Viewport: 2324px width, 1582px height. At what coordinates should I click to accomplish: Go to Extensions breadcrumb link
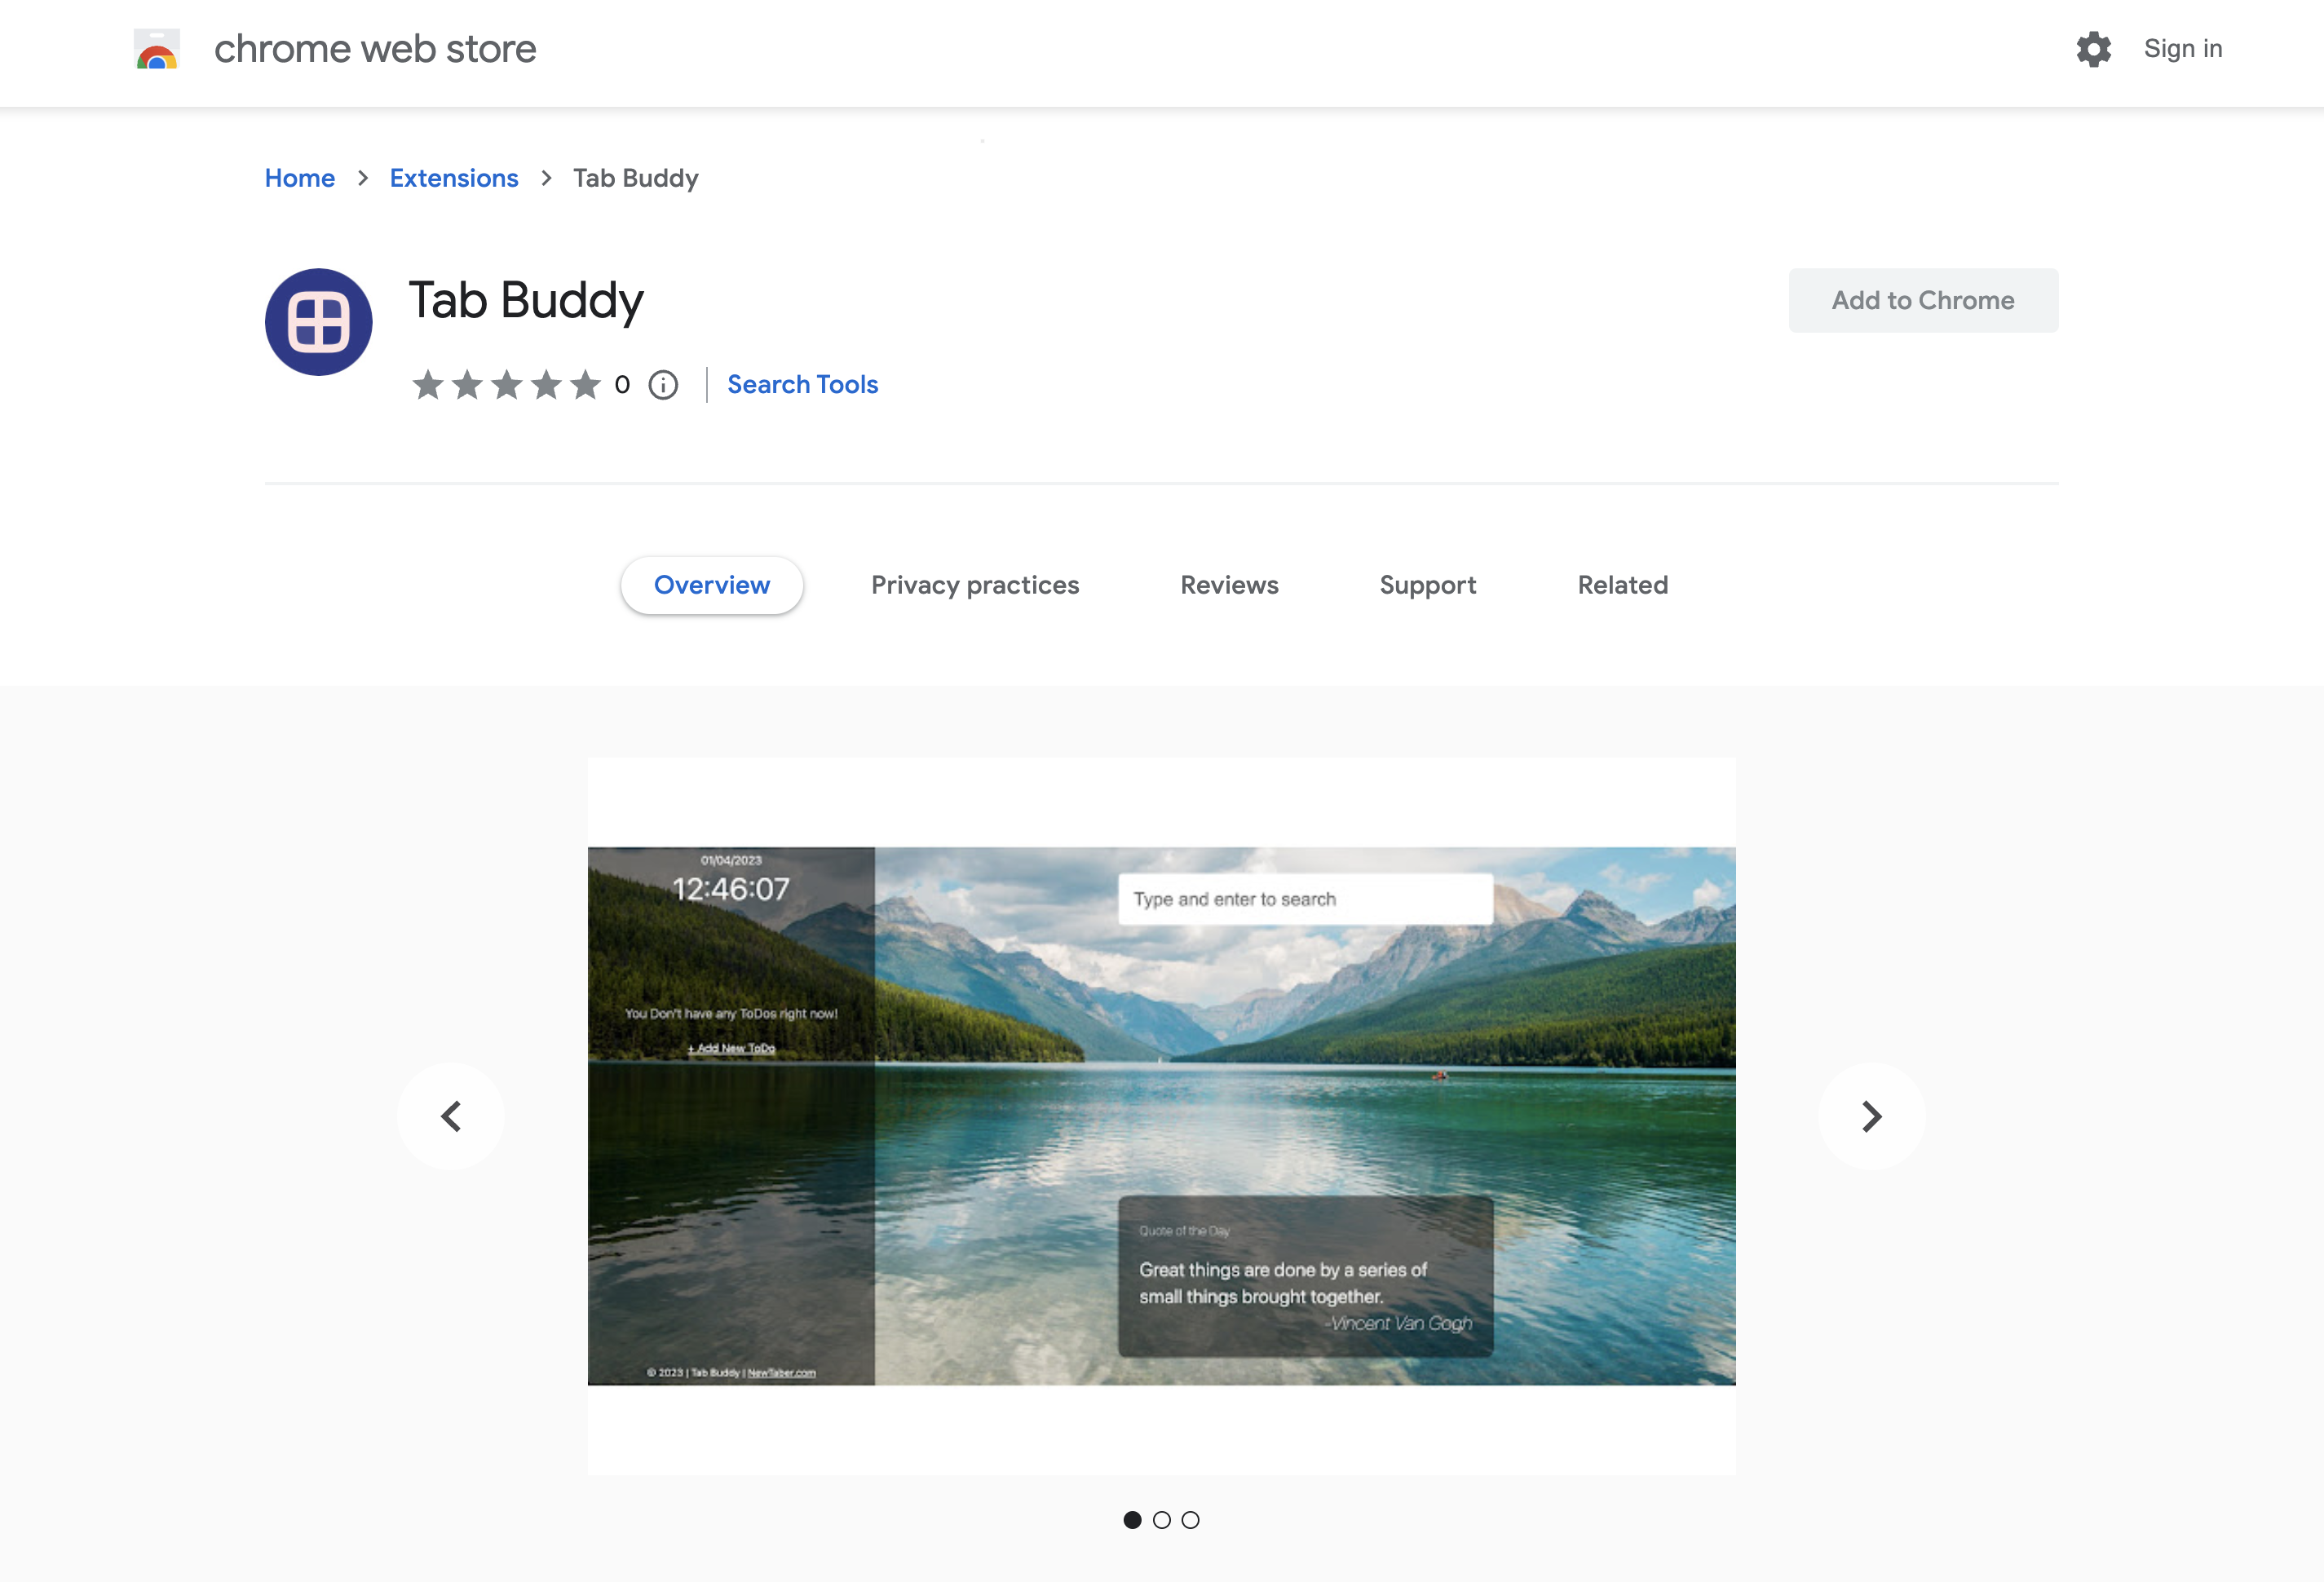[454, 178]
